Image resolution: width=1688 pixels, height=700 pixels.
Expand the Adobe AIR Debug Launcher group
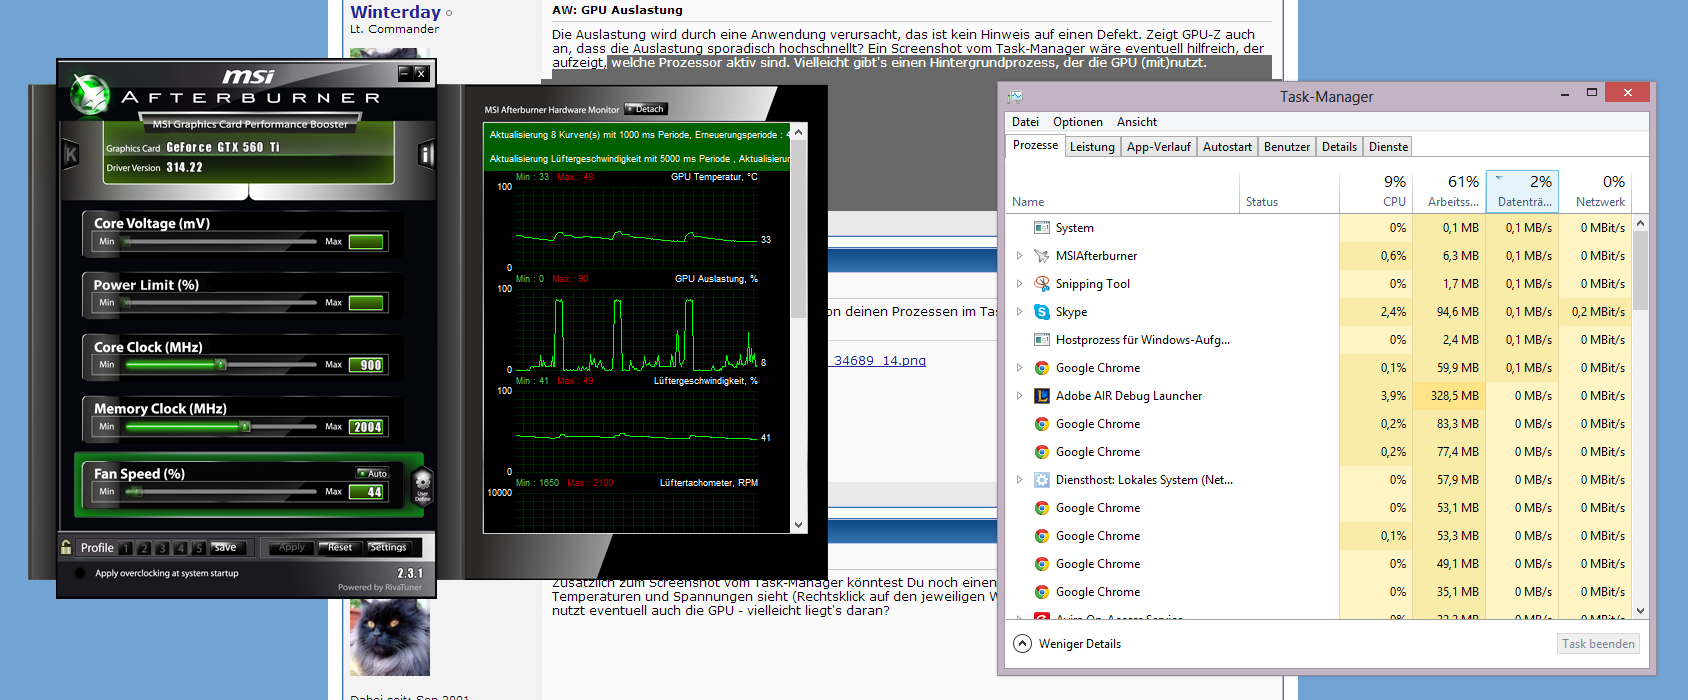[1019, 396]
